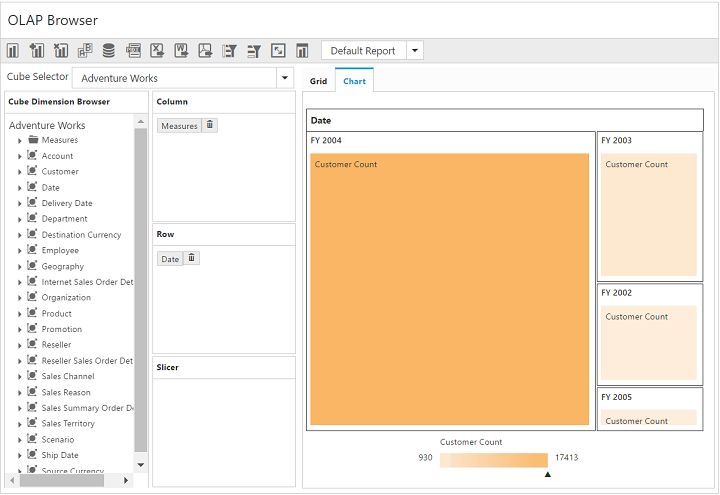The width and height of the screenshot is (720, 495).
Task: Click the black triangle legend marker
Action: click(x=548, y=474)
